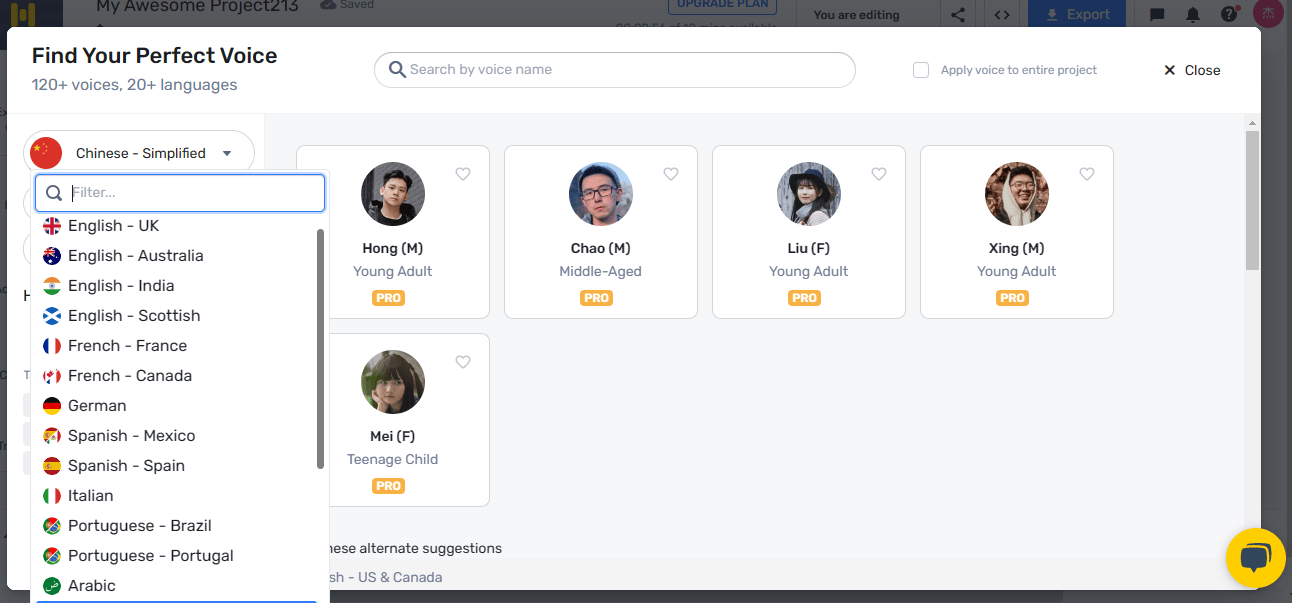Open the embed code icon
This screenshot has width=1292, height=603.
click(1001, 15)
